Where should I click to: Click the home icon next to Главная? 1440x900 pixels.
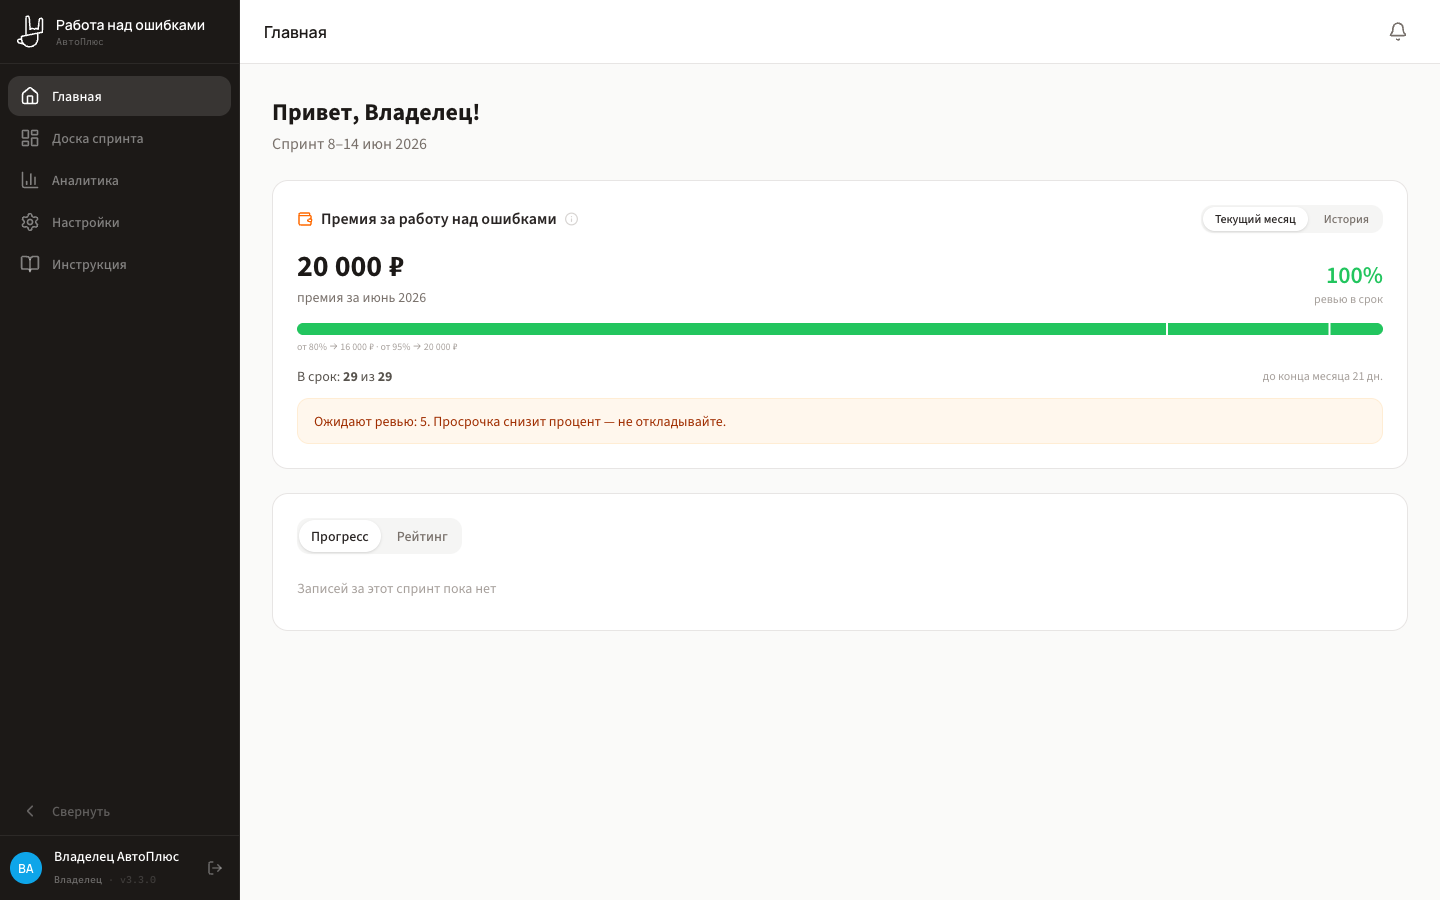pos(30,96)
